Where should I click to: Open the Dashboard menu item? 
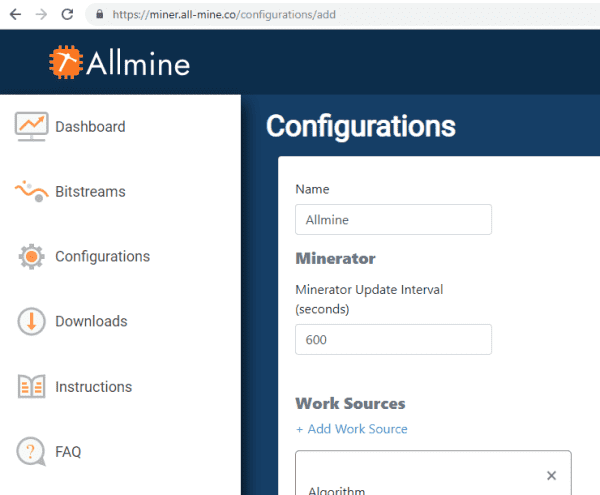tap(90, 127)
